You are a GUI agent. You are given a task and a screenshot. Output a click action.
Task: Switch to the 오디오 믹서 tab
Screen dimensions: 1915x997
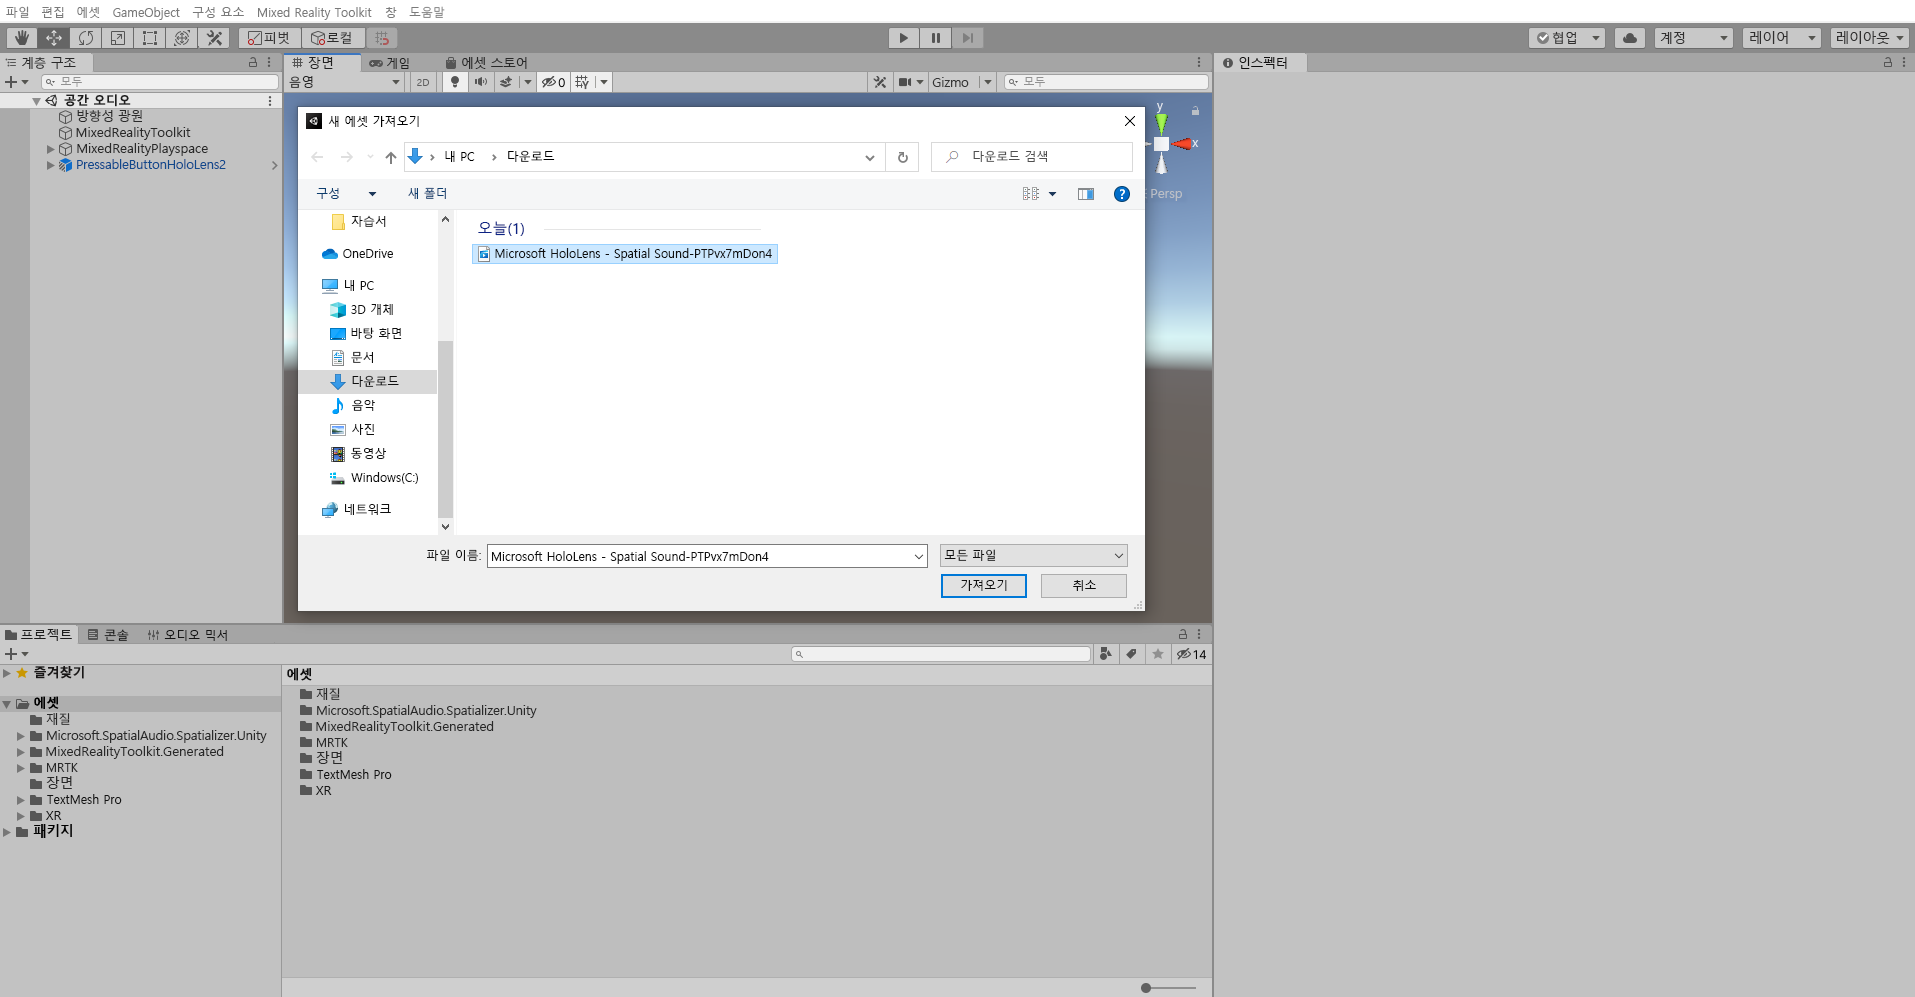[188, 635]
